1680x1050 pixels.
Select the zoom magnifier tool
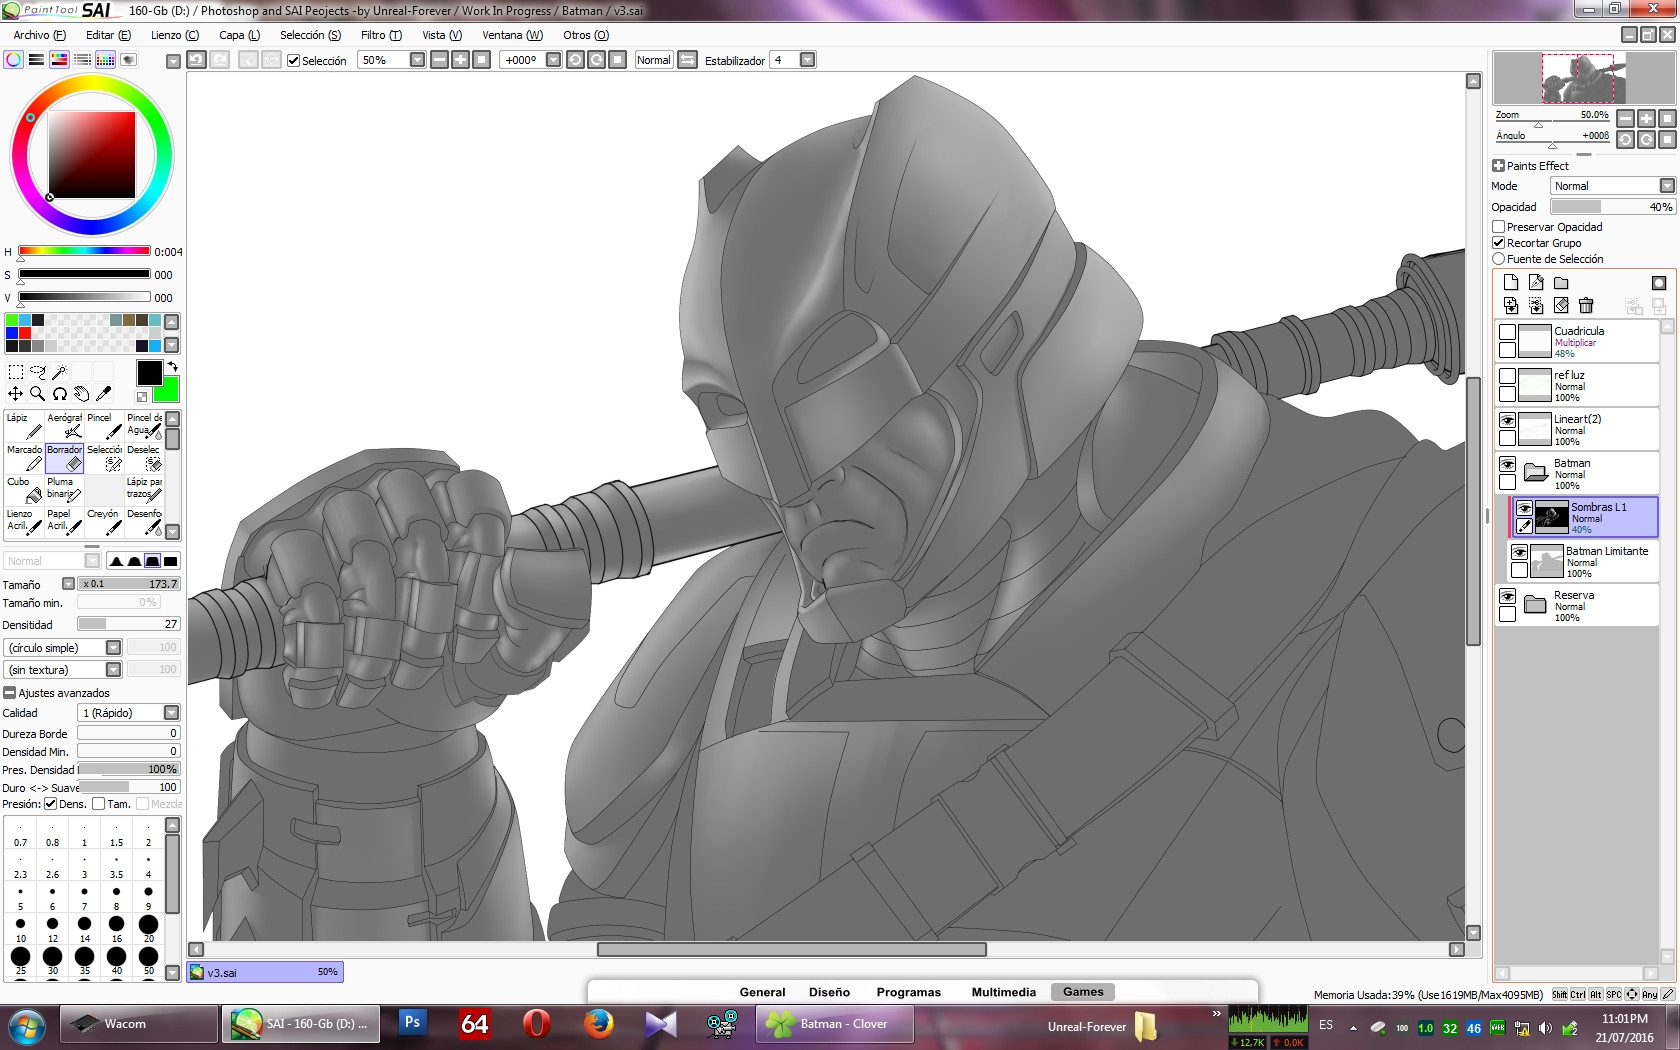coord(37,394)
